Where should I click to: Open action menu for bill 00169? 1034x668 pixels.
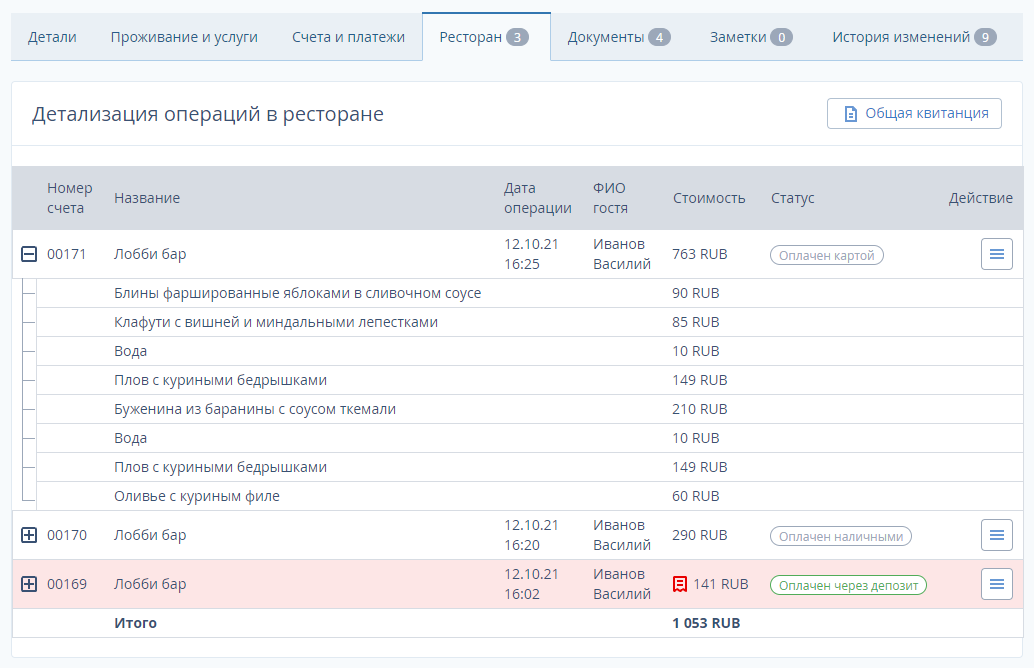[996, 584]
